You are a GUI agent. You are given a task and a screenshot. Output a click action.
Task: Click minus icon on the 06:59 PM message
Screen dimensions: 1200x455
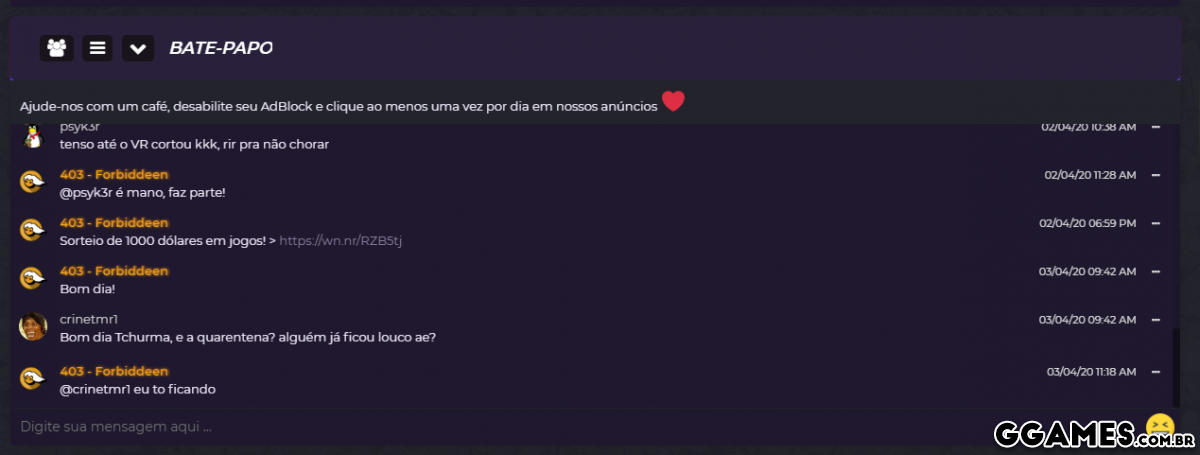1155,223
